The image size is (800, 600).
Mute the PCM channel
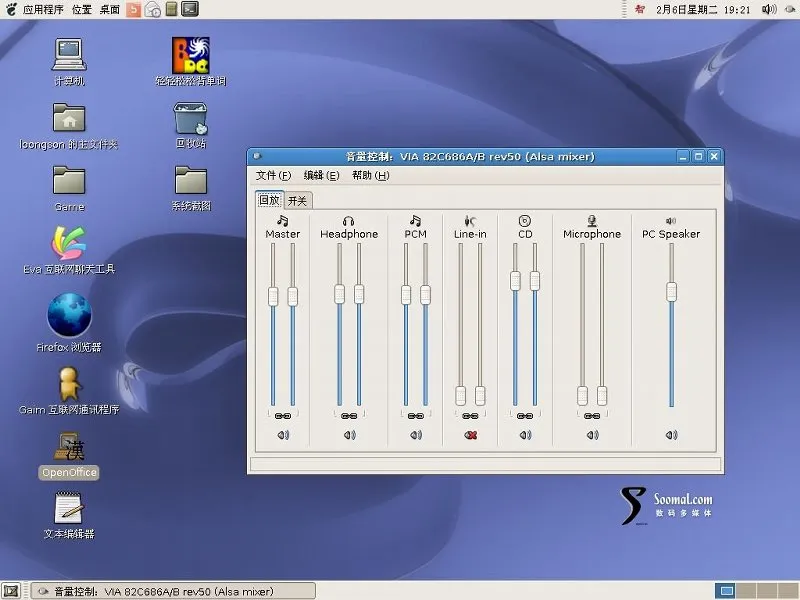(x=416, y=435)
